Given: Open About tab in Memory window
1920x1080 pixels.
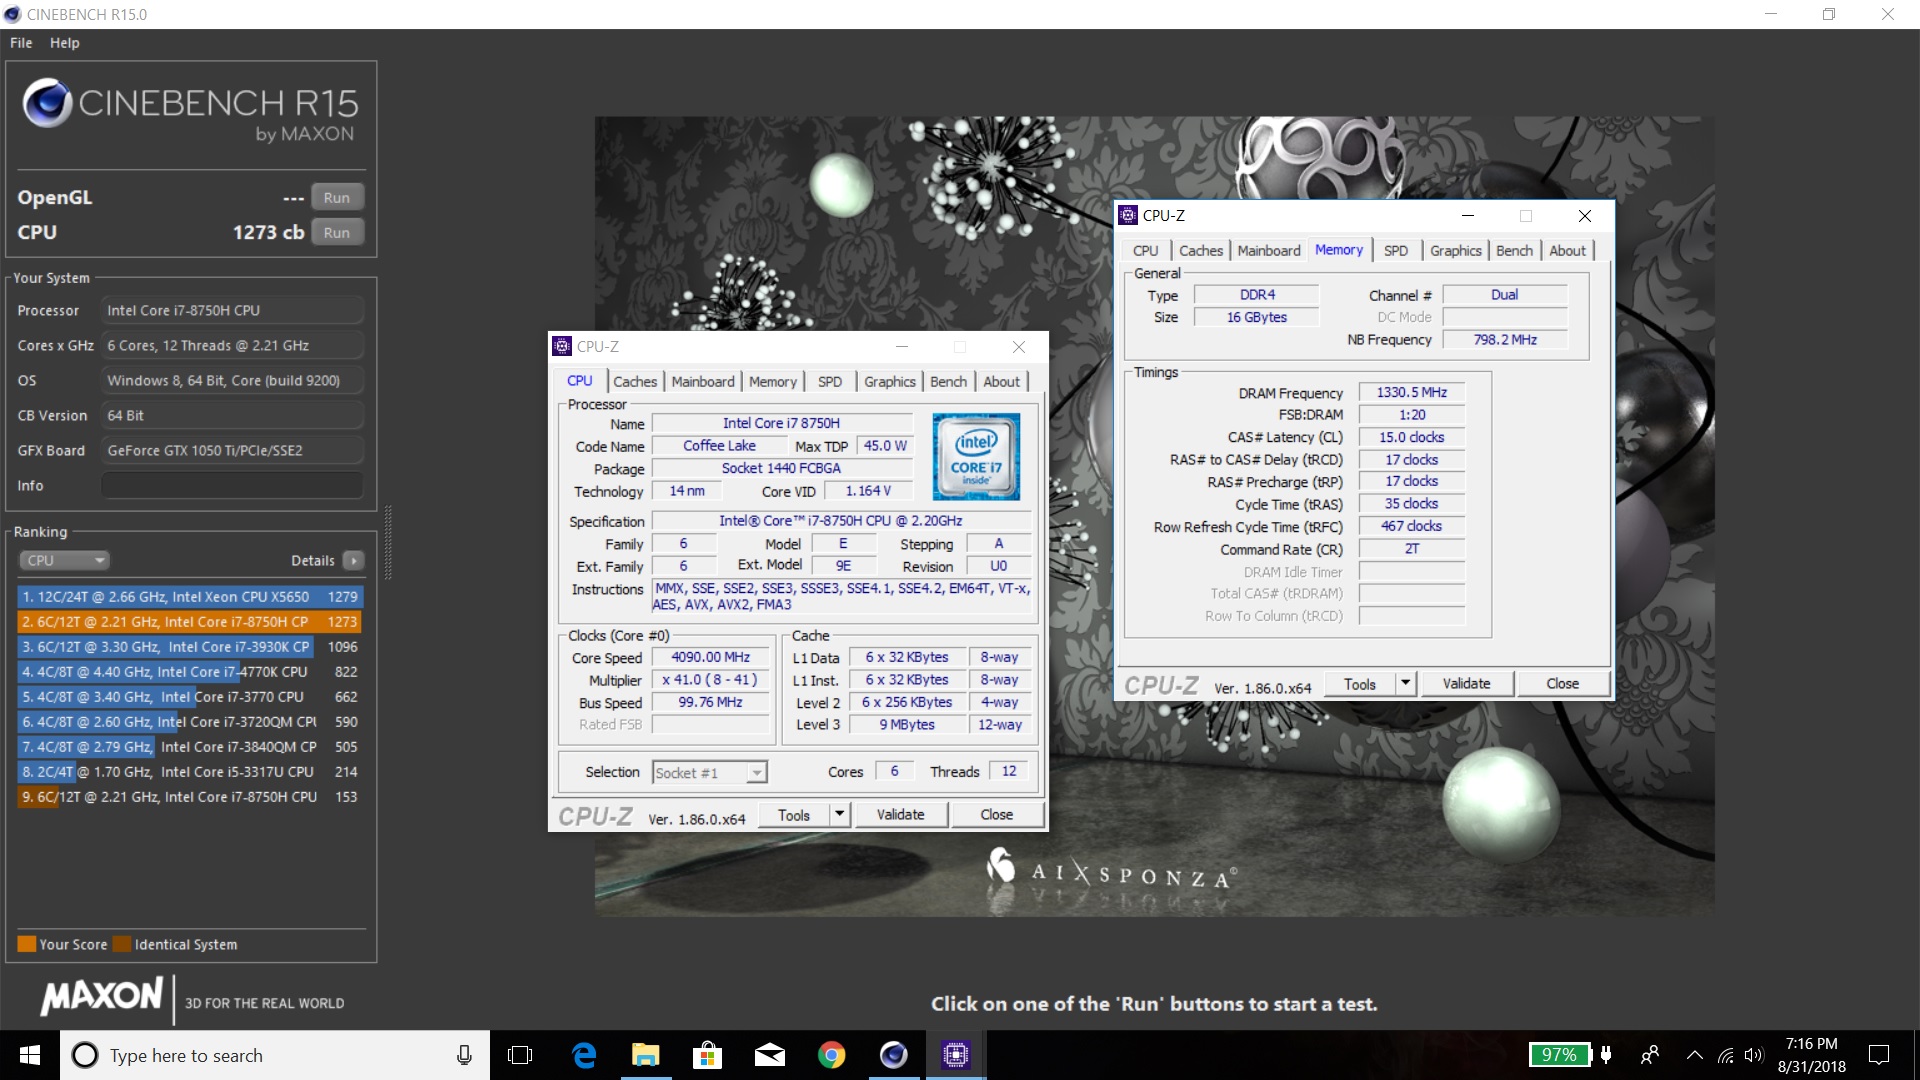Looking at the screenshot, I should coord(1567,250).
